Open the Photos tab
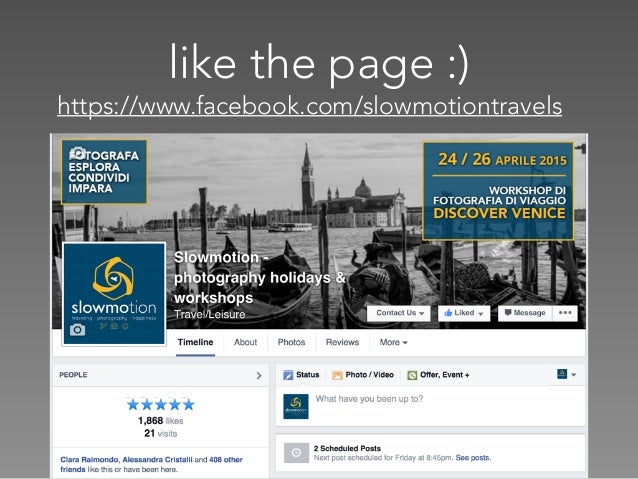This screenshot has width=638, height=479. coord(291,342)
